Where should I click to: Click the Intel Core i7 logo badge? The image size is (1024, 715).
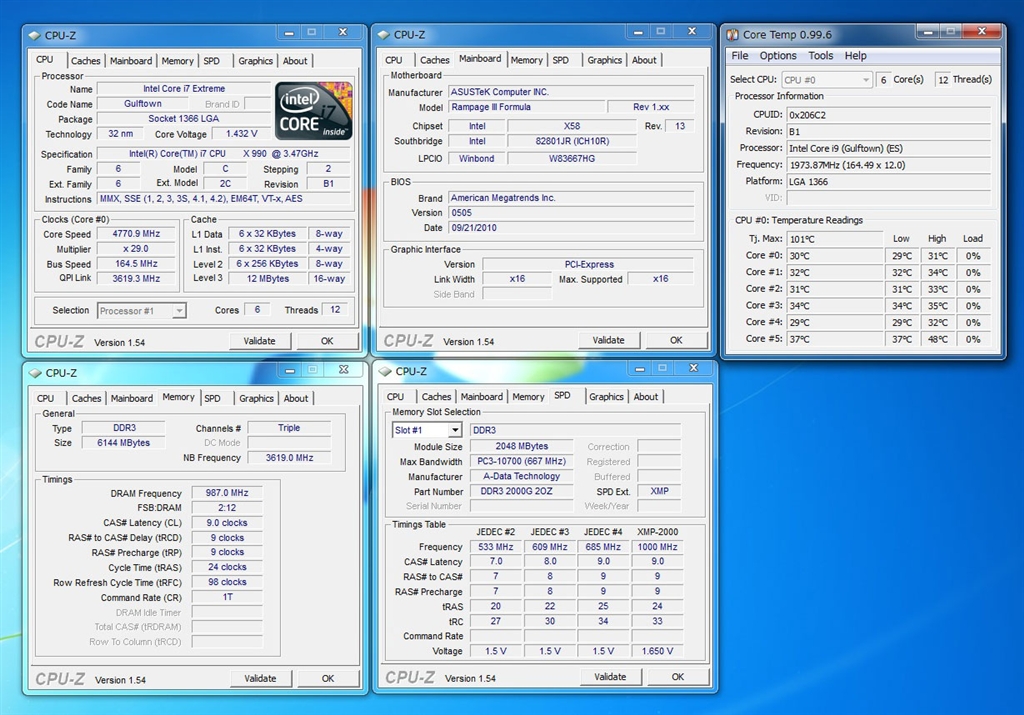pos(313,111)
